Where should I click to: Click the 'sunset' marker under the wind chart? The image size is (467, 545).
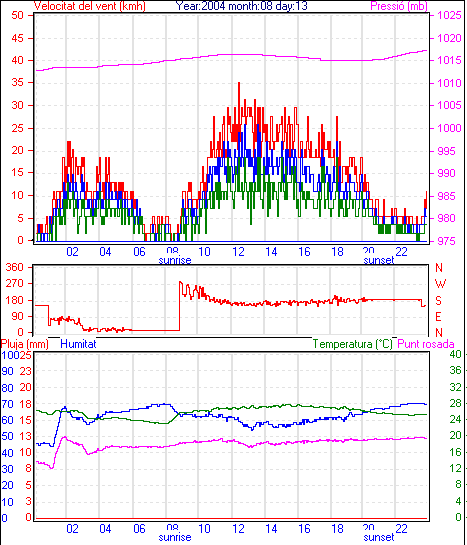tap(379, 260)
